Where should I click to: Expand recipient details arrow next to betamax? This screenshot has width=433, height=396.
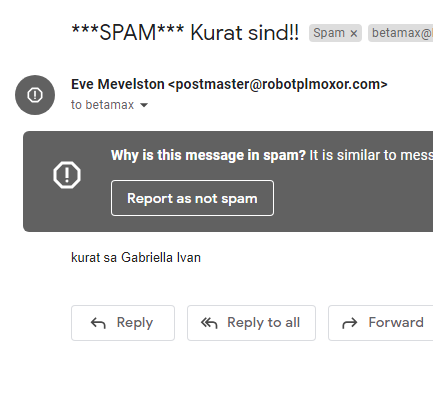click(x=144, y=105)
